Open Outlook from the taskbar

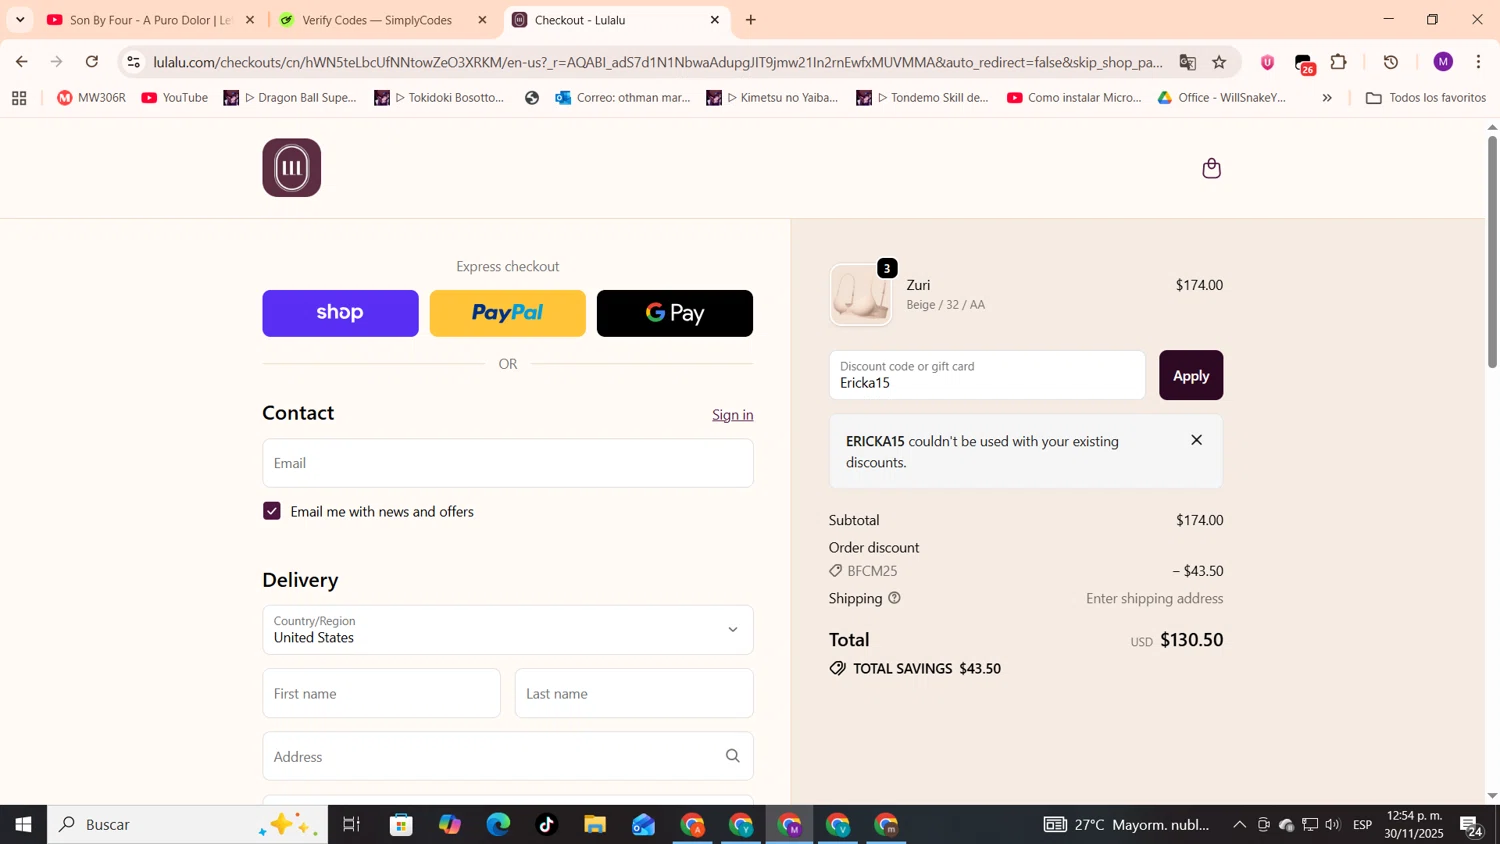tap(643, 825)
